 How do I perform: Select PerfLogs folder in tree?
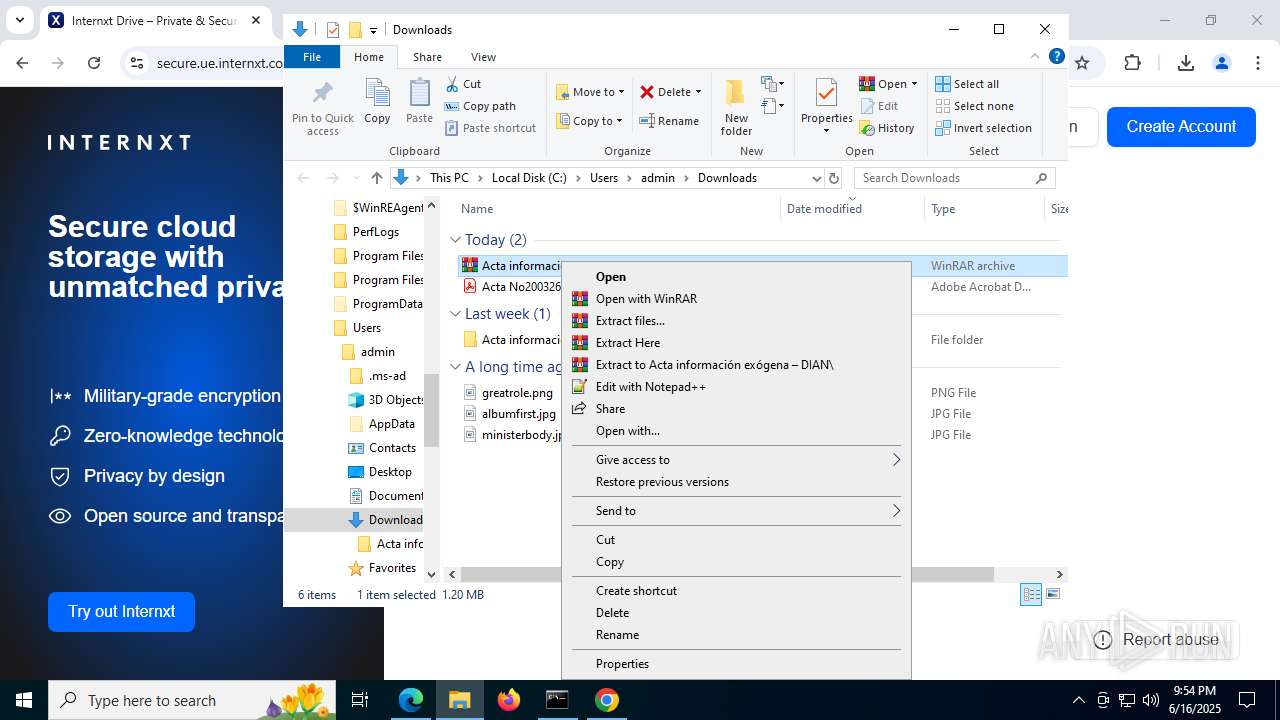376,232
